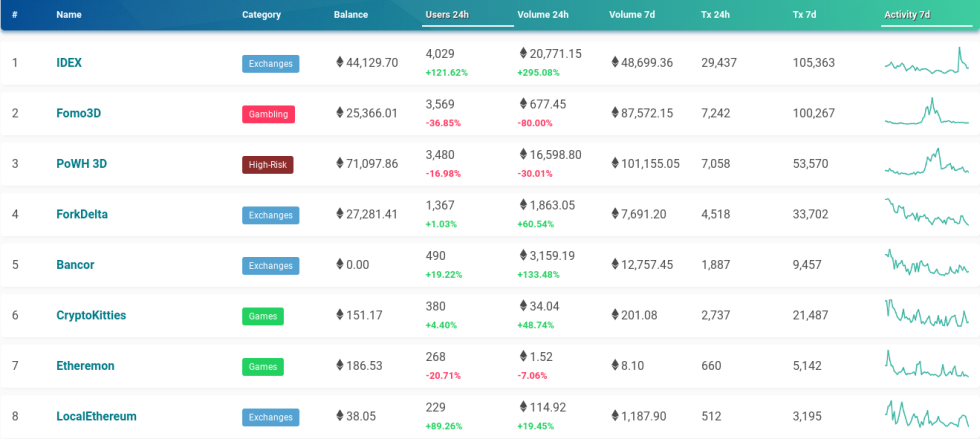Sort by the Volume 7d header
Viewport: 980px width, 439px height.
pyautogui.click(x=632, y=15)
